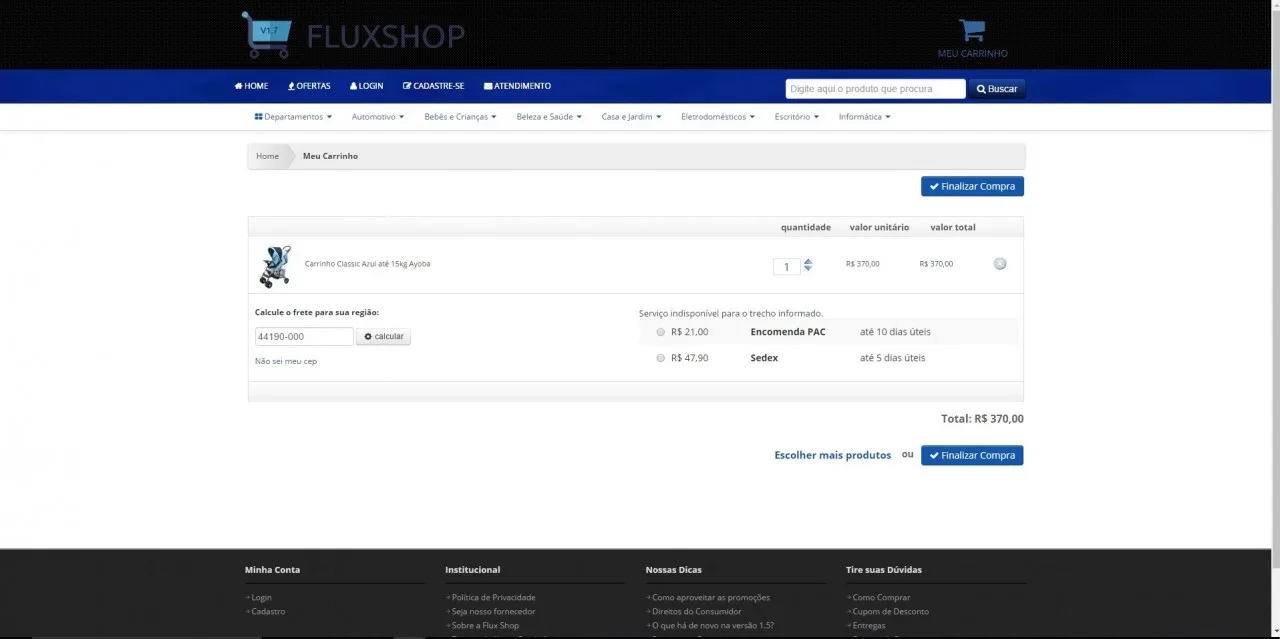The width and height of the screenshot is (1280, 639).
Task: Expand Departamentos dropdown
Action: (x=293, y=117)
